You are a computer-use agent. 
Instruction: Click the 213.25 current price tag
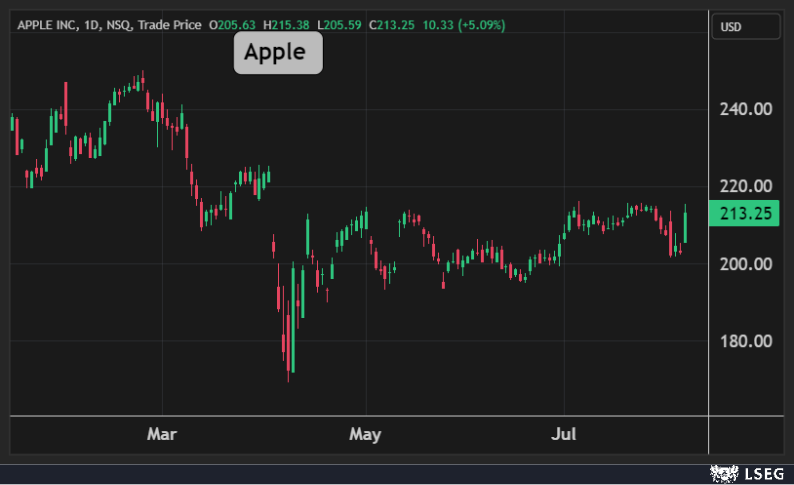point(743,213)
